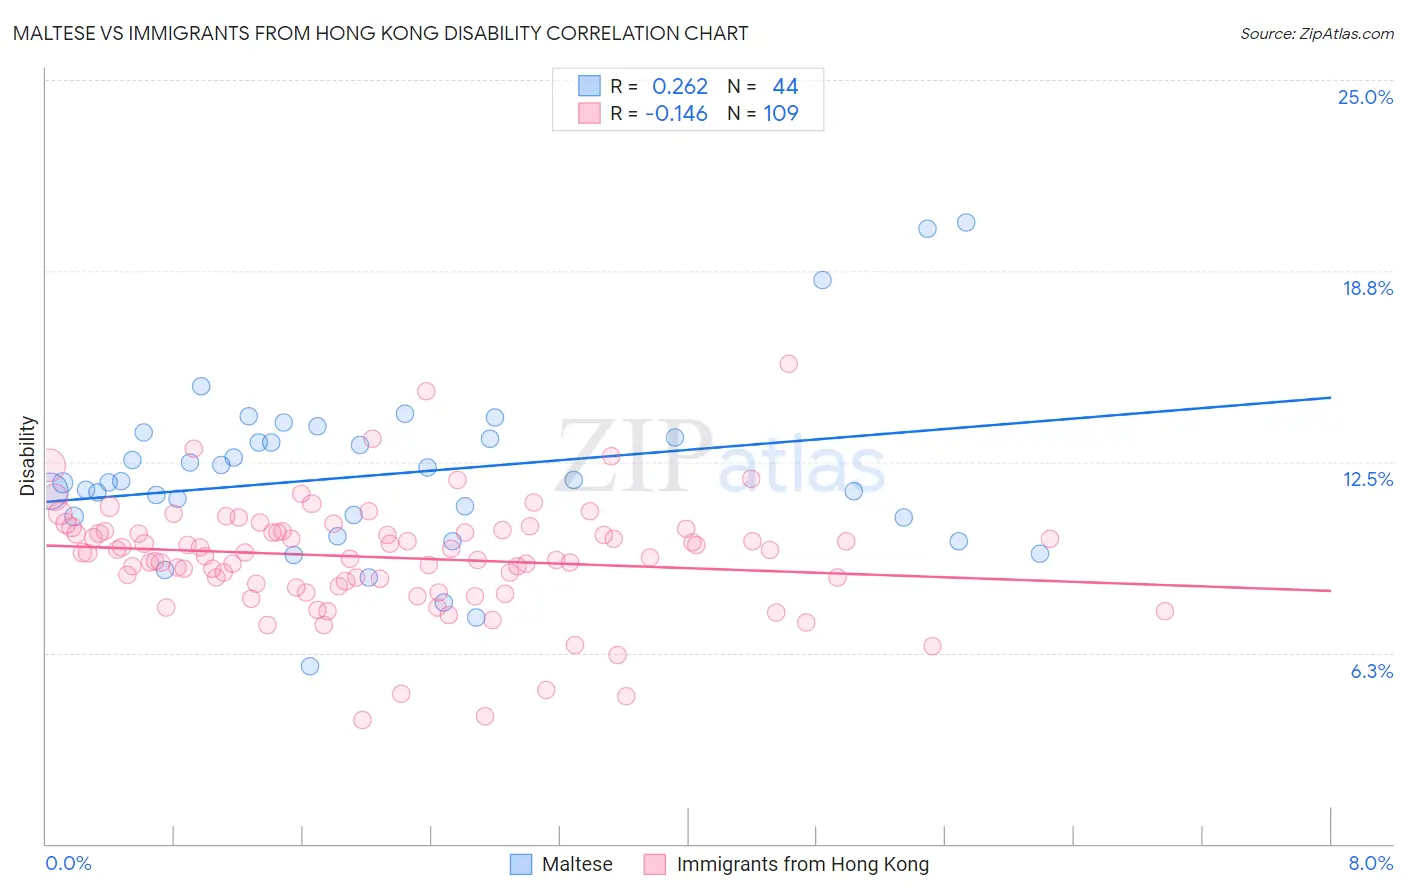1406x892 pixels.
Task: Select the Maltese legend label
Action: click(x=577, y=864)
